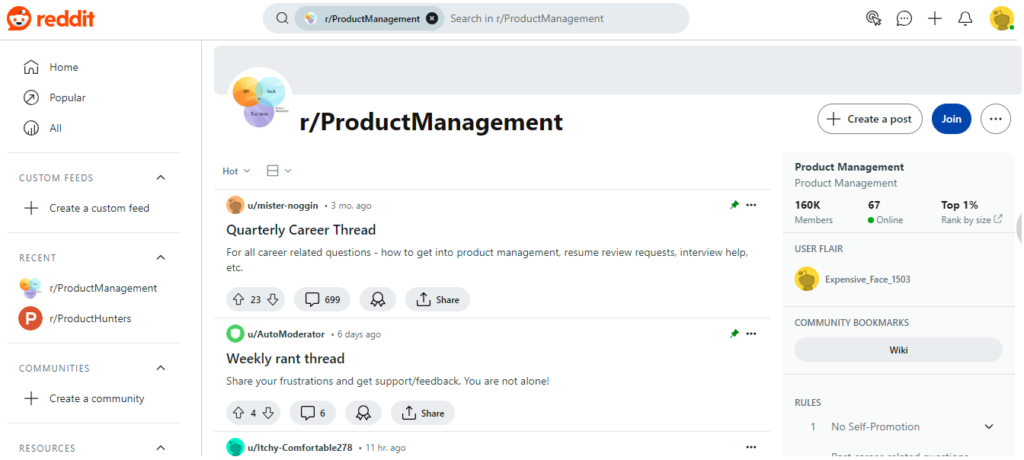Collapse the Custom Feeds section
The width and height of the screenshot is (1024, 460).
(161, 178)
